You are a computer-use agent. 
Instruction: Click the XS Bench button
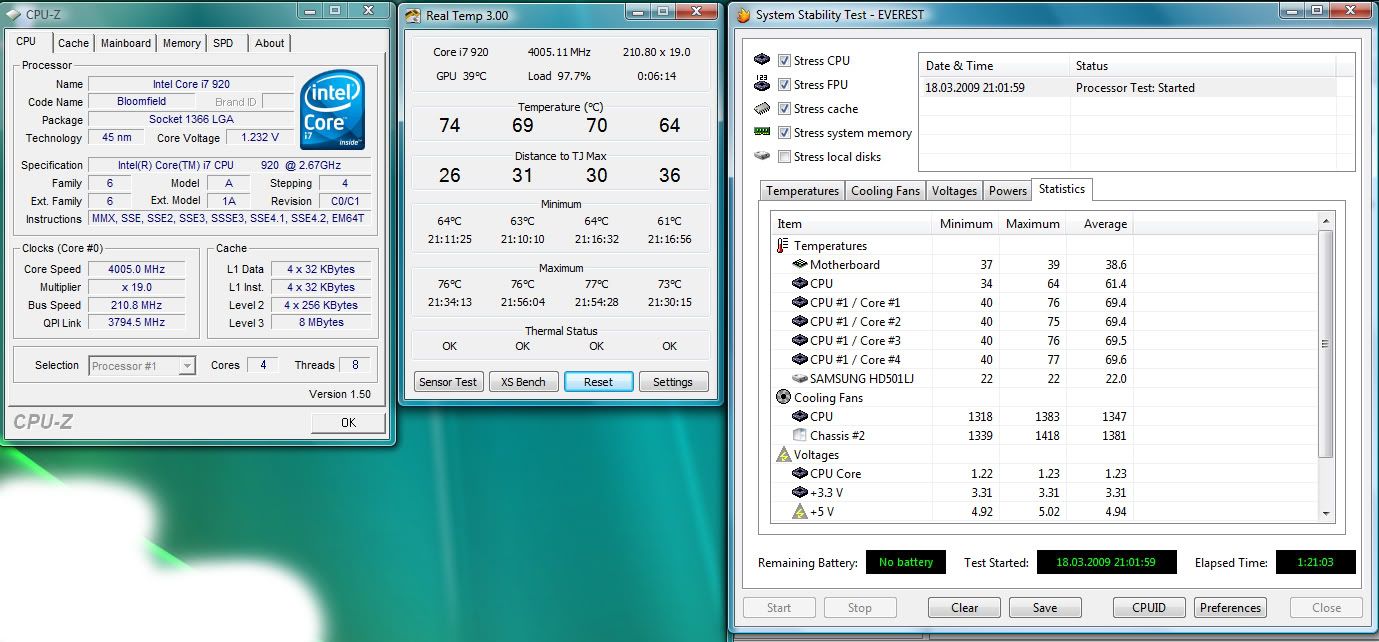(523, 382)
